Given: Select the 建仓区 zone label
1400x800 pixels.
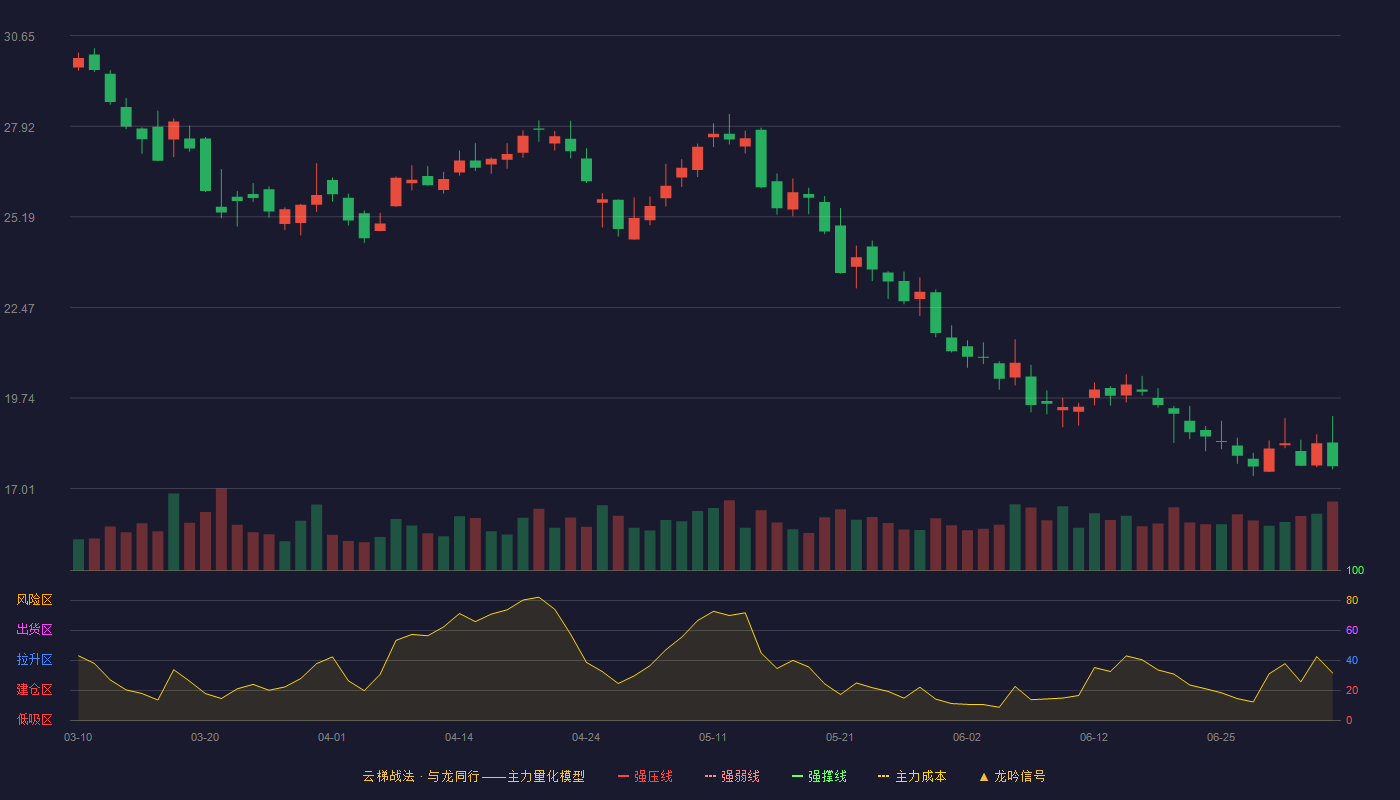Looking at the screenshot, I should [34, 690].
